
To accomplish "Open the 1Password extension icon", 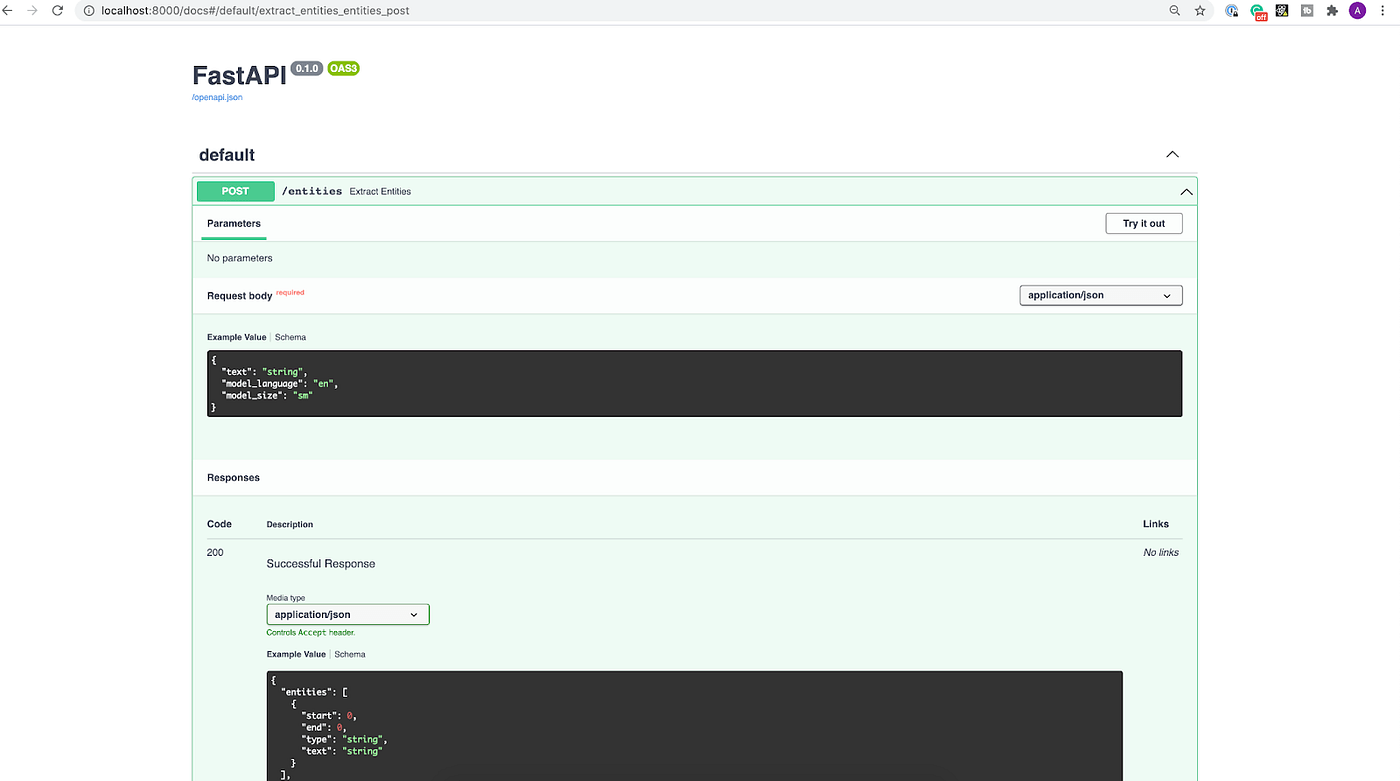I will [x=1232, y=10].
